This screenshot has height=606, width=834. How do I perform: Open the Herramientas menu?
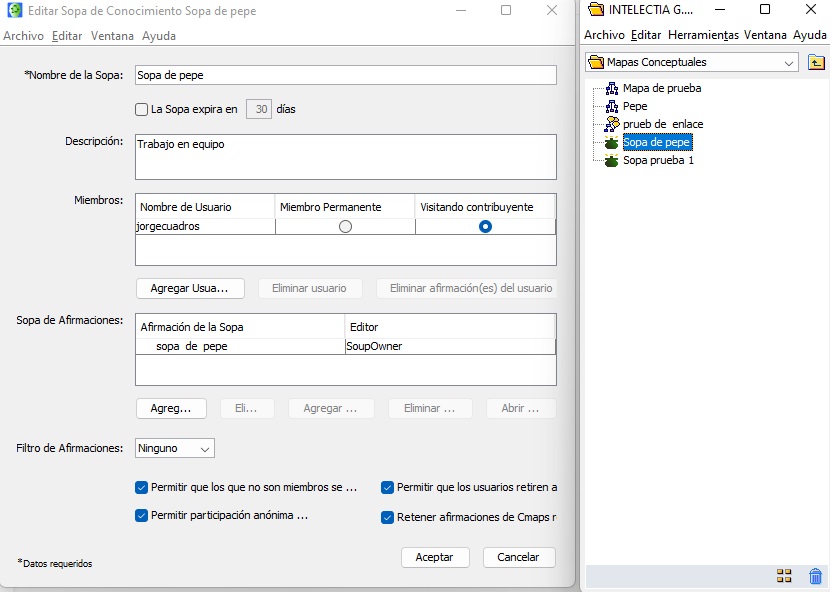(x=703, y=35)
